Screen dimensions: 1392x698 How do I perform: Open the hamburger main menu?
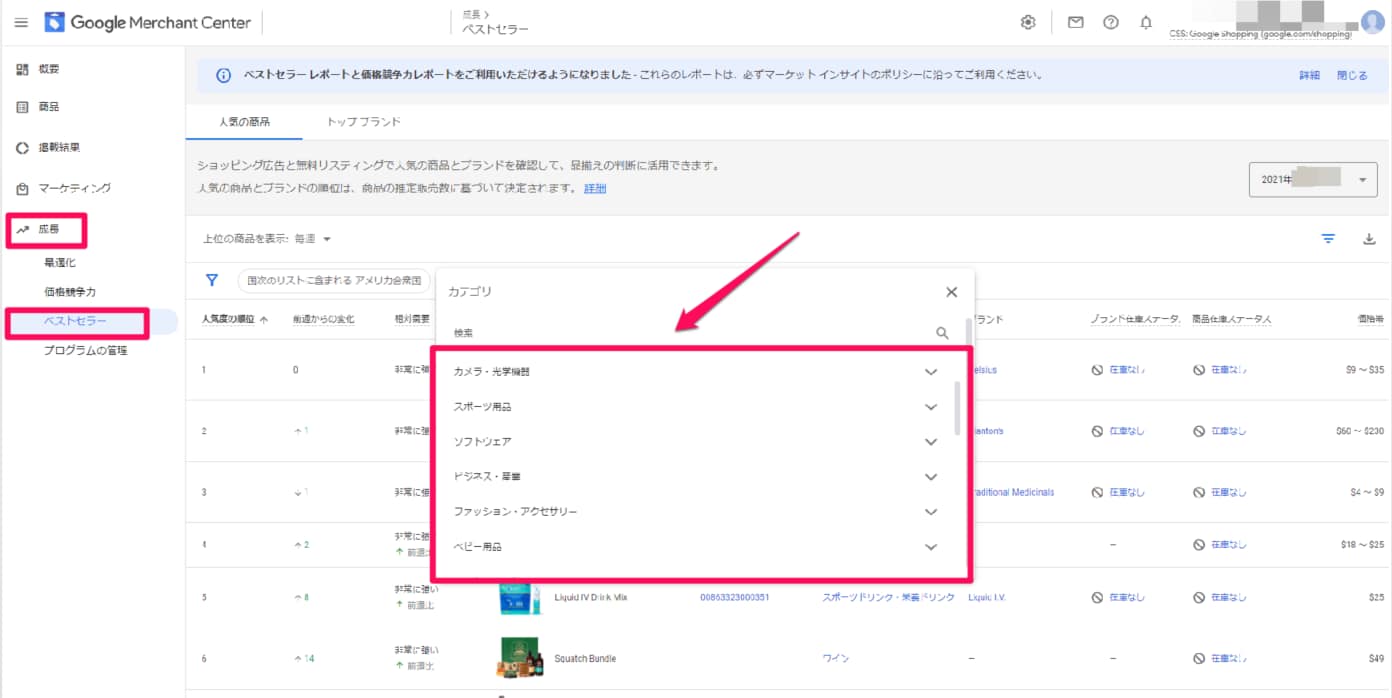(21, 22)
